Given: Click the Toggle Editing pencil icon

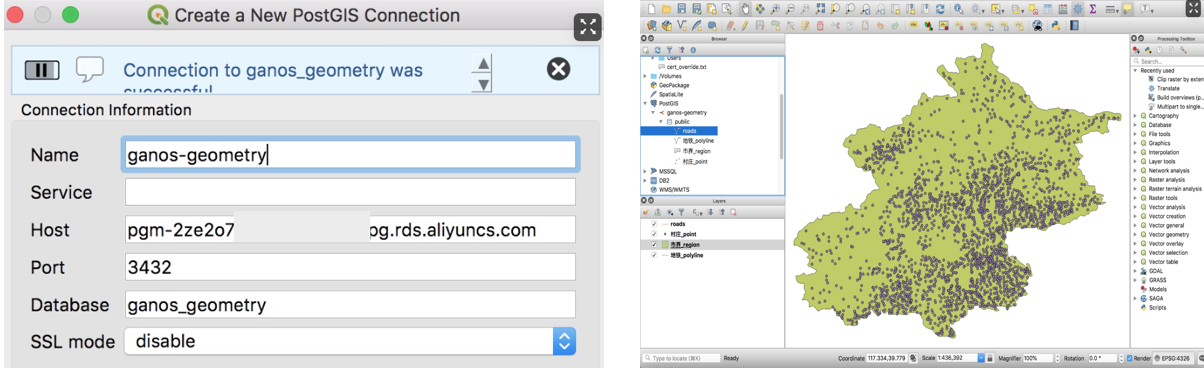Looking at the screenshot, I should click(x=744, y=25).
